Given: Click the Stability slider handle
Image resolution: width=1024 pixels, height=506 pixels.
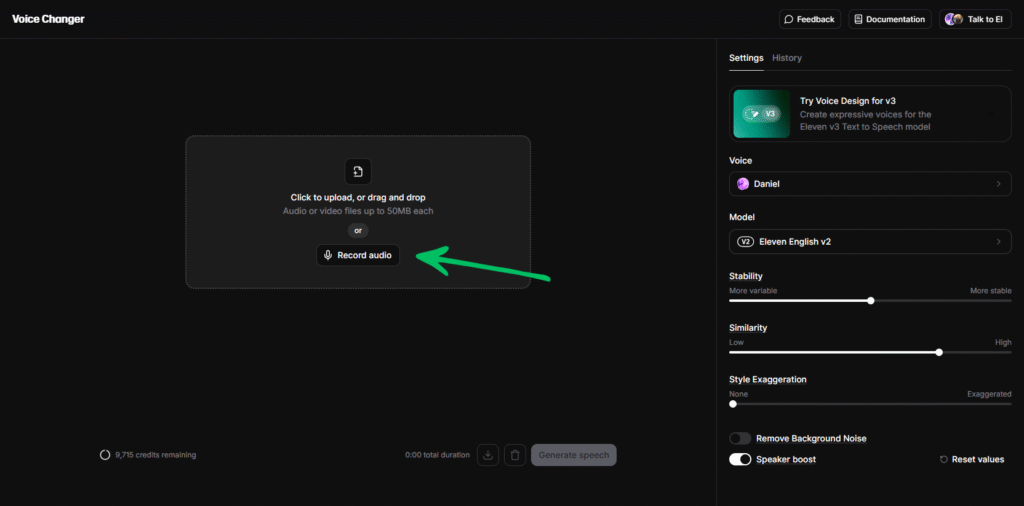Looking at the screenshot, I should tap(871, 300).
